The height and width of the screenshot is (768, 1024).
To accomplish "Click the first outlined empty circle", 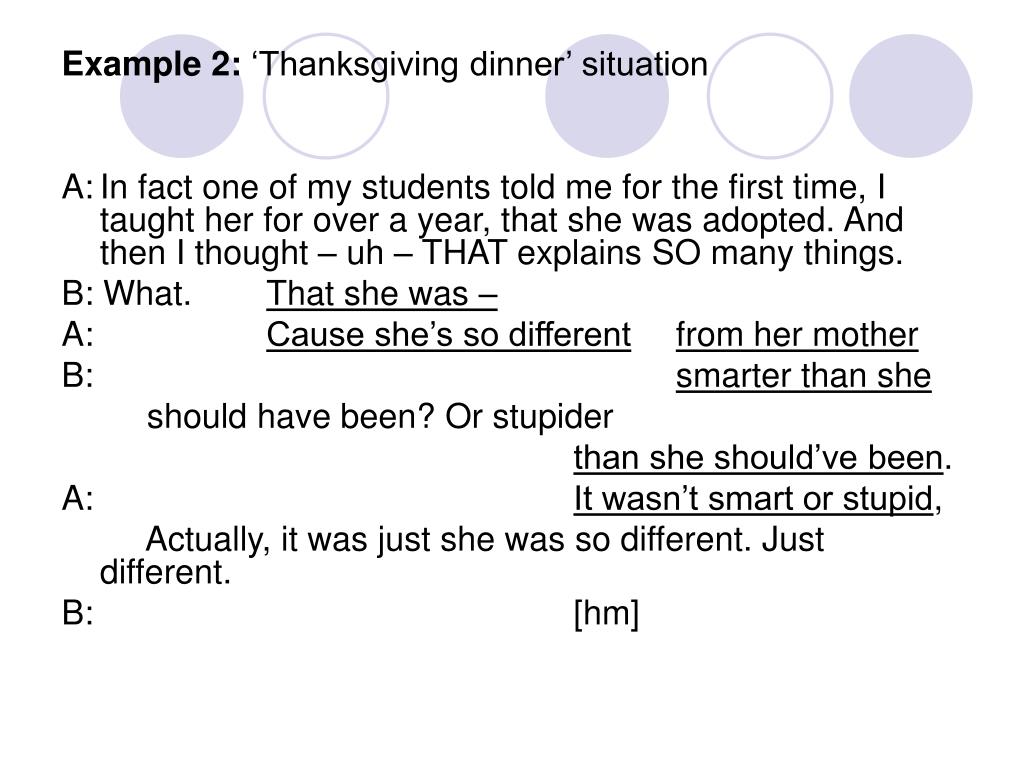I will coord(326,96).
